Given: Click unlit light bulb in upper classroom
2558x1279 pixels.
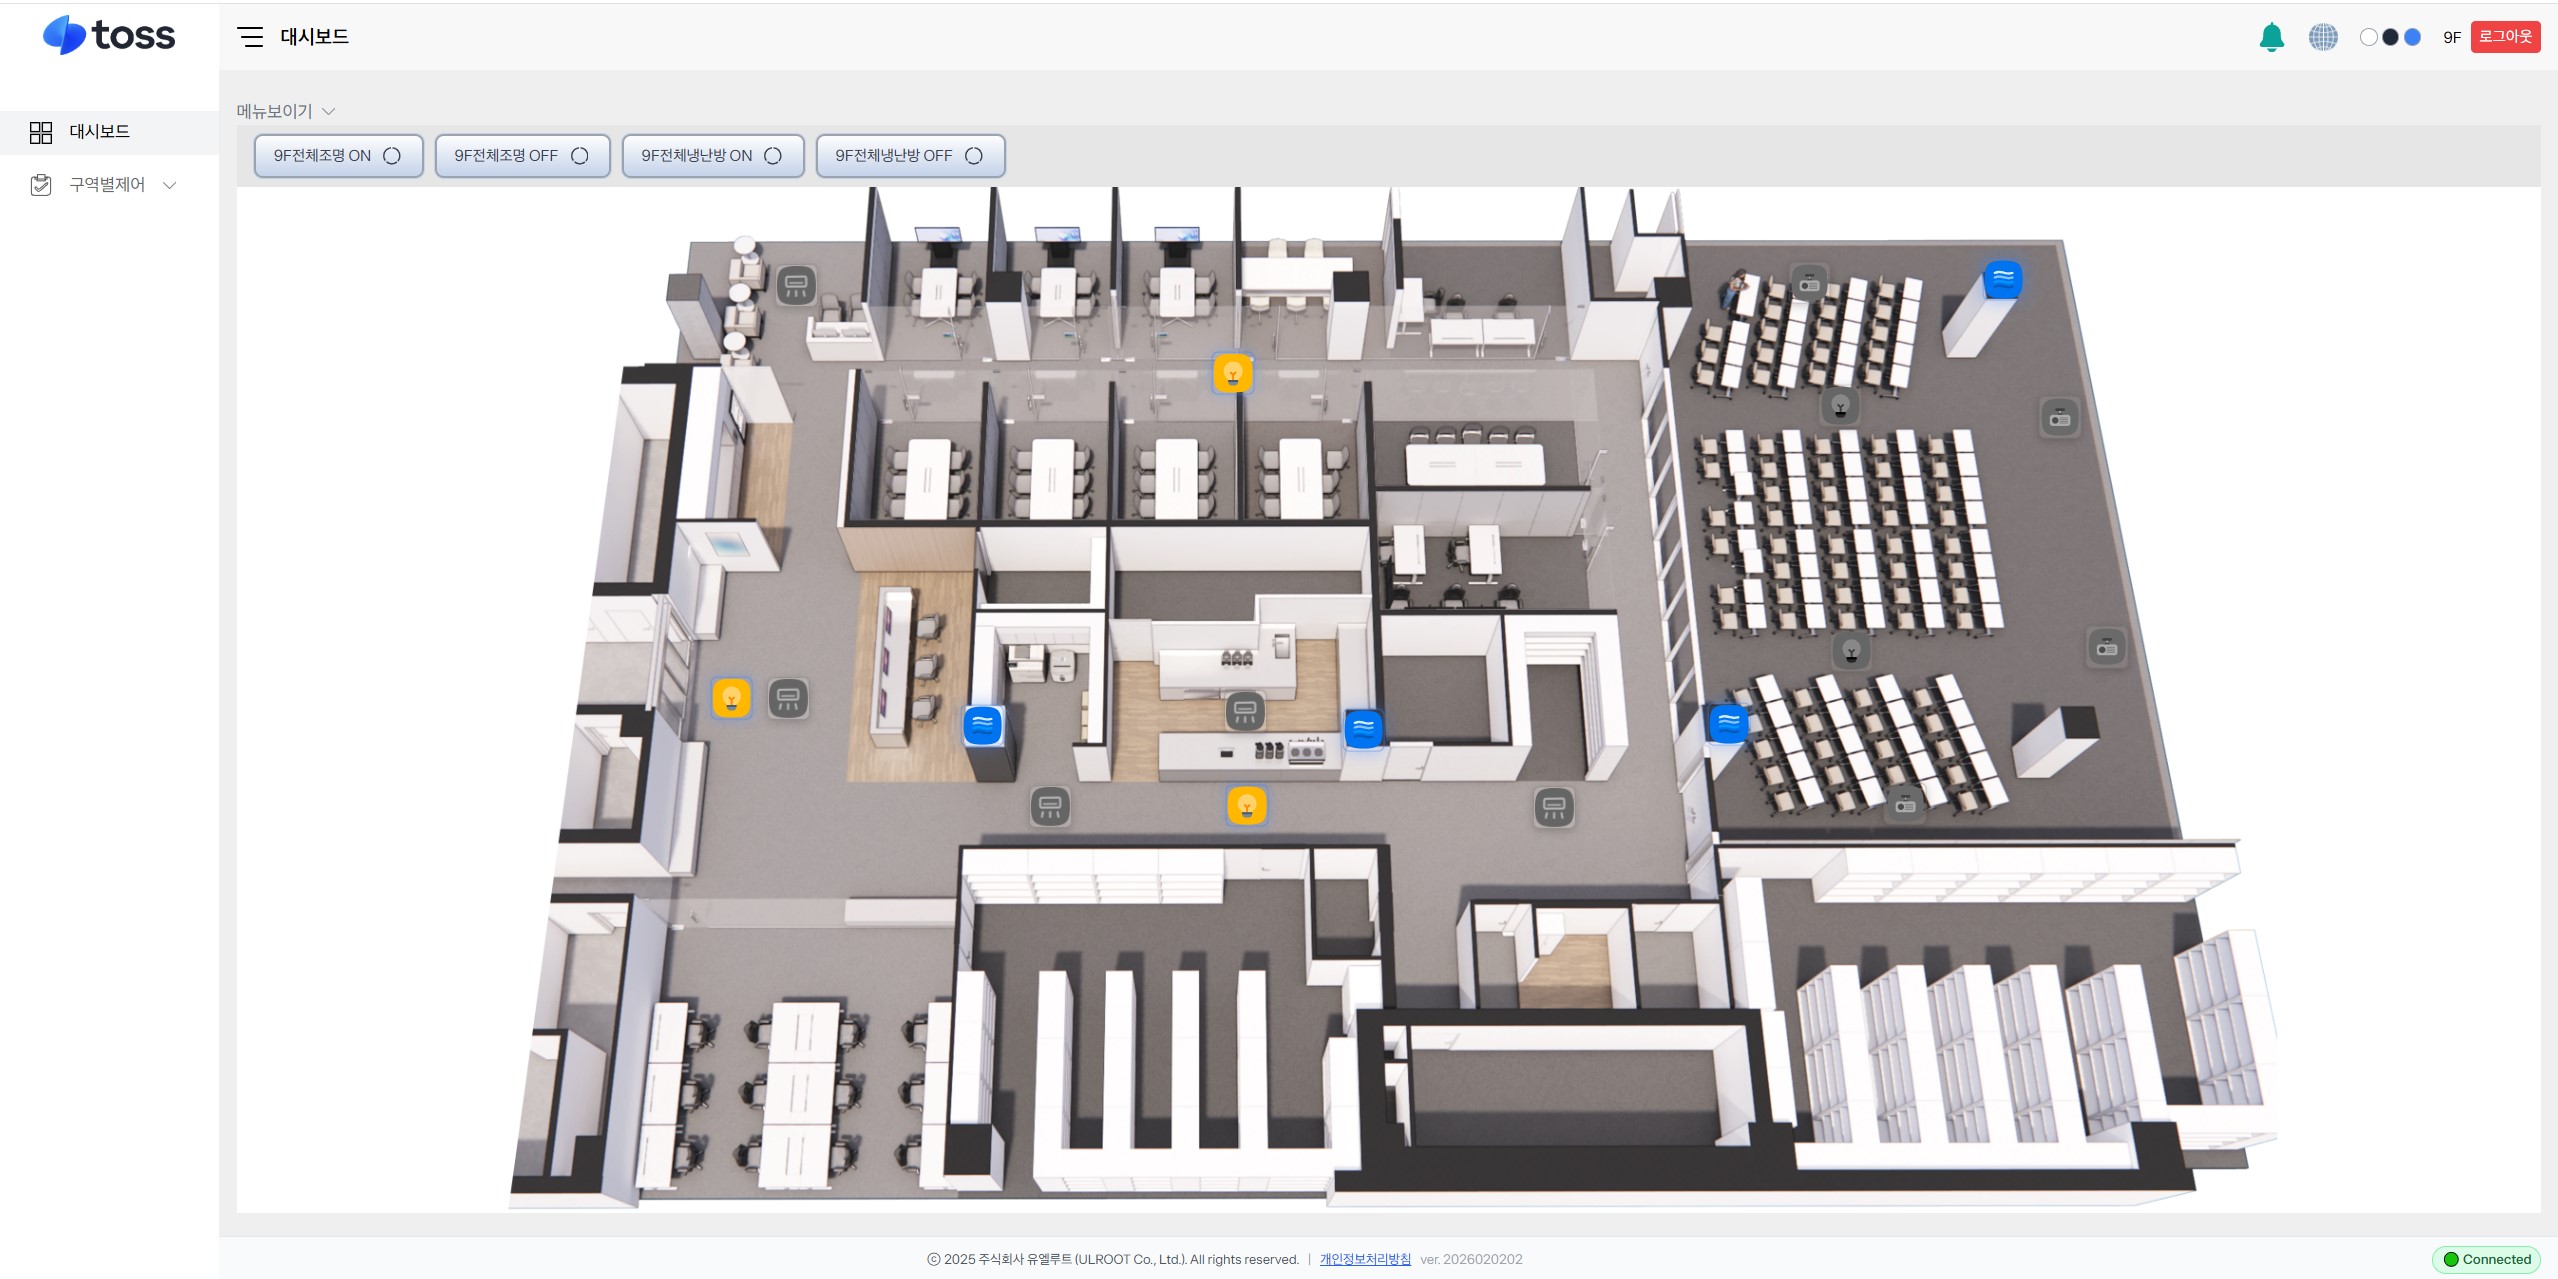Looking at the screenshot, I should 1840,407.
